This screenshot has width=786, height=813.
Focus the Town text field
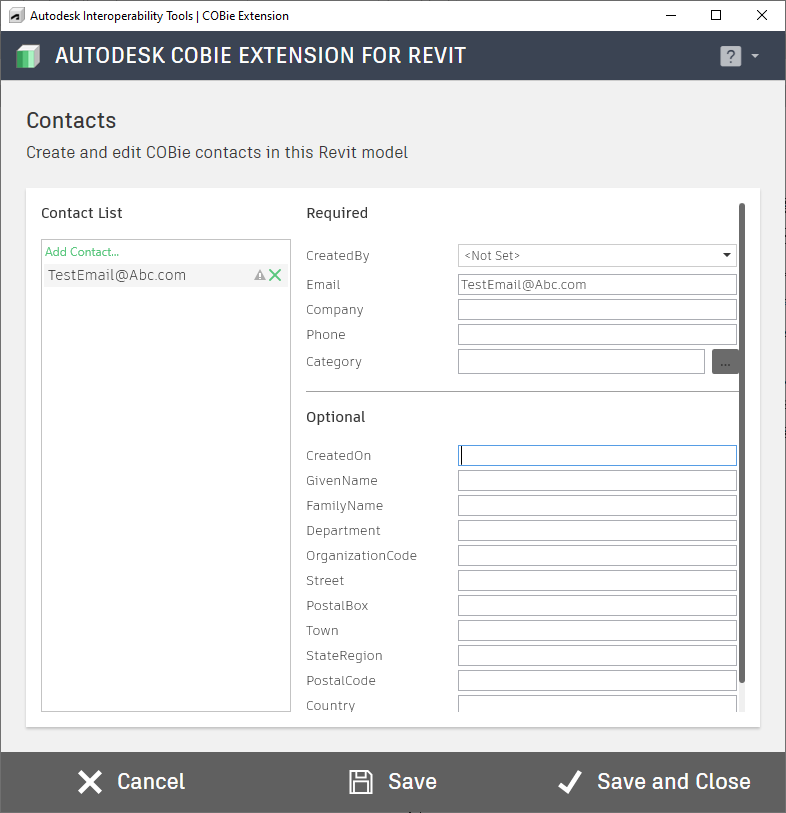(x=597, y=631)
